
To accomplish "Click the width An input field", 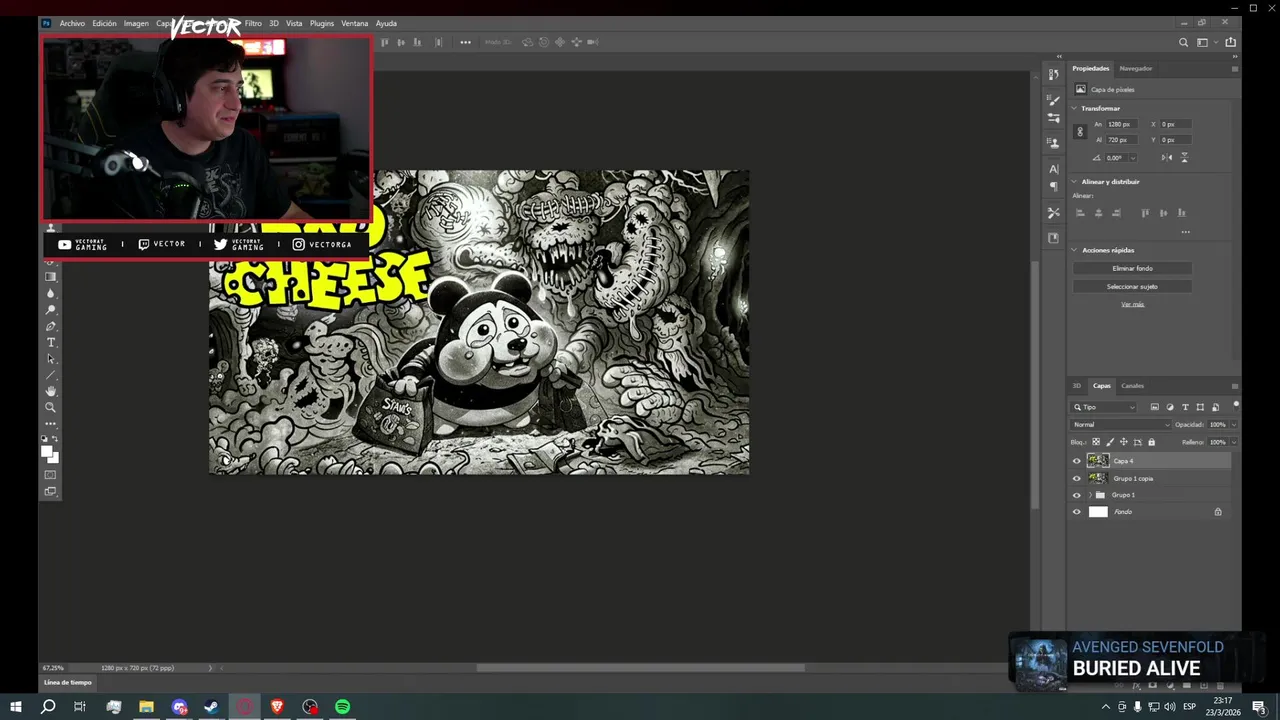I will [x=1122, y=124].
